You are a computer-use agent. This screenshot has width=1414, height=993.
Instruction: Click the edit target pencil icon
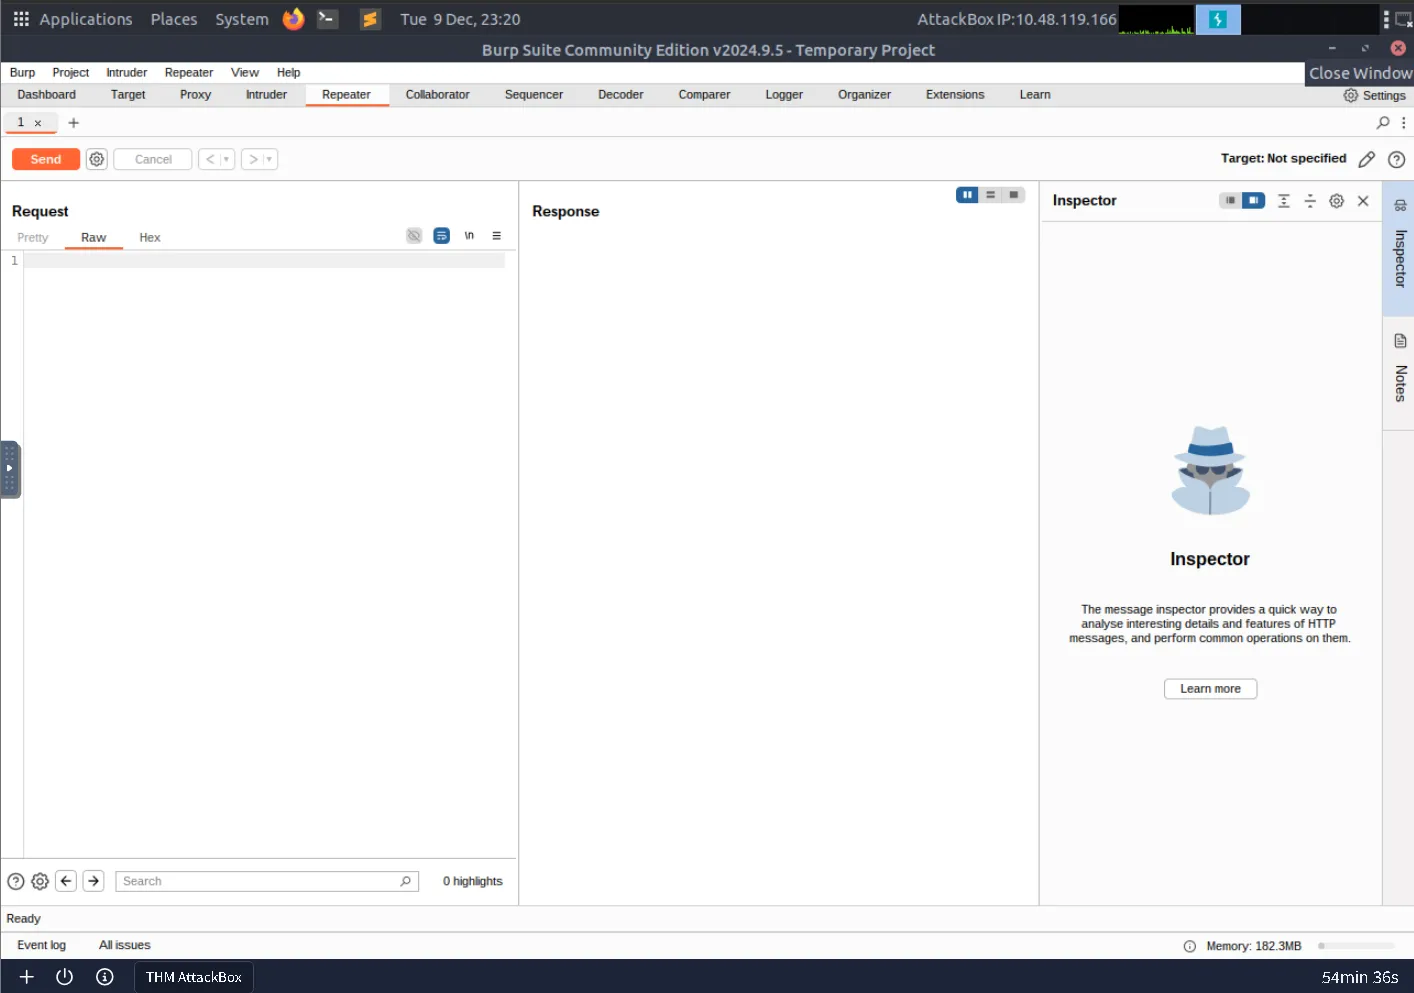pos(1367,159)
